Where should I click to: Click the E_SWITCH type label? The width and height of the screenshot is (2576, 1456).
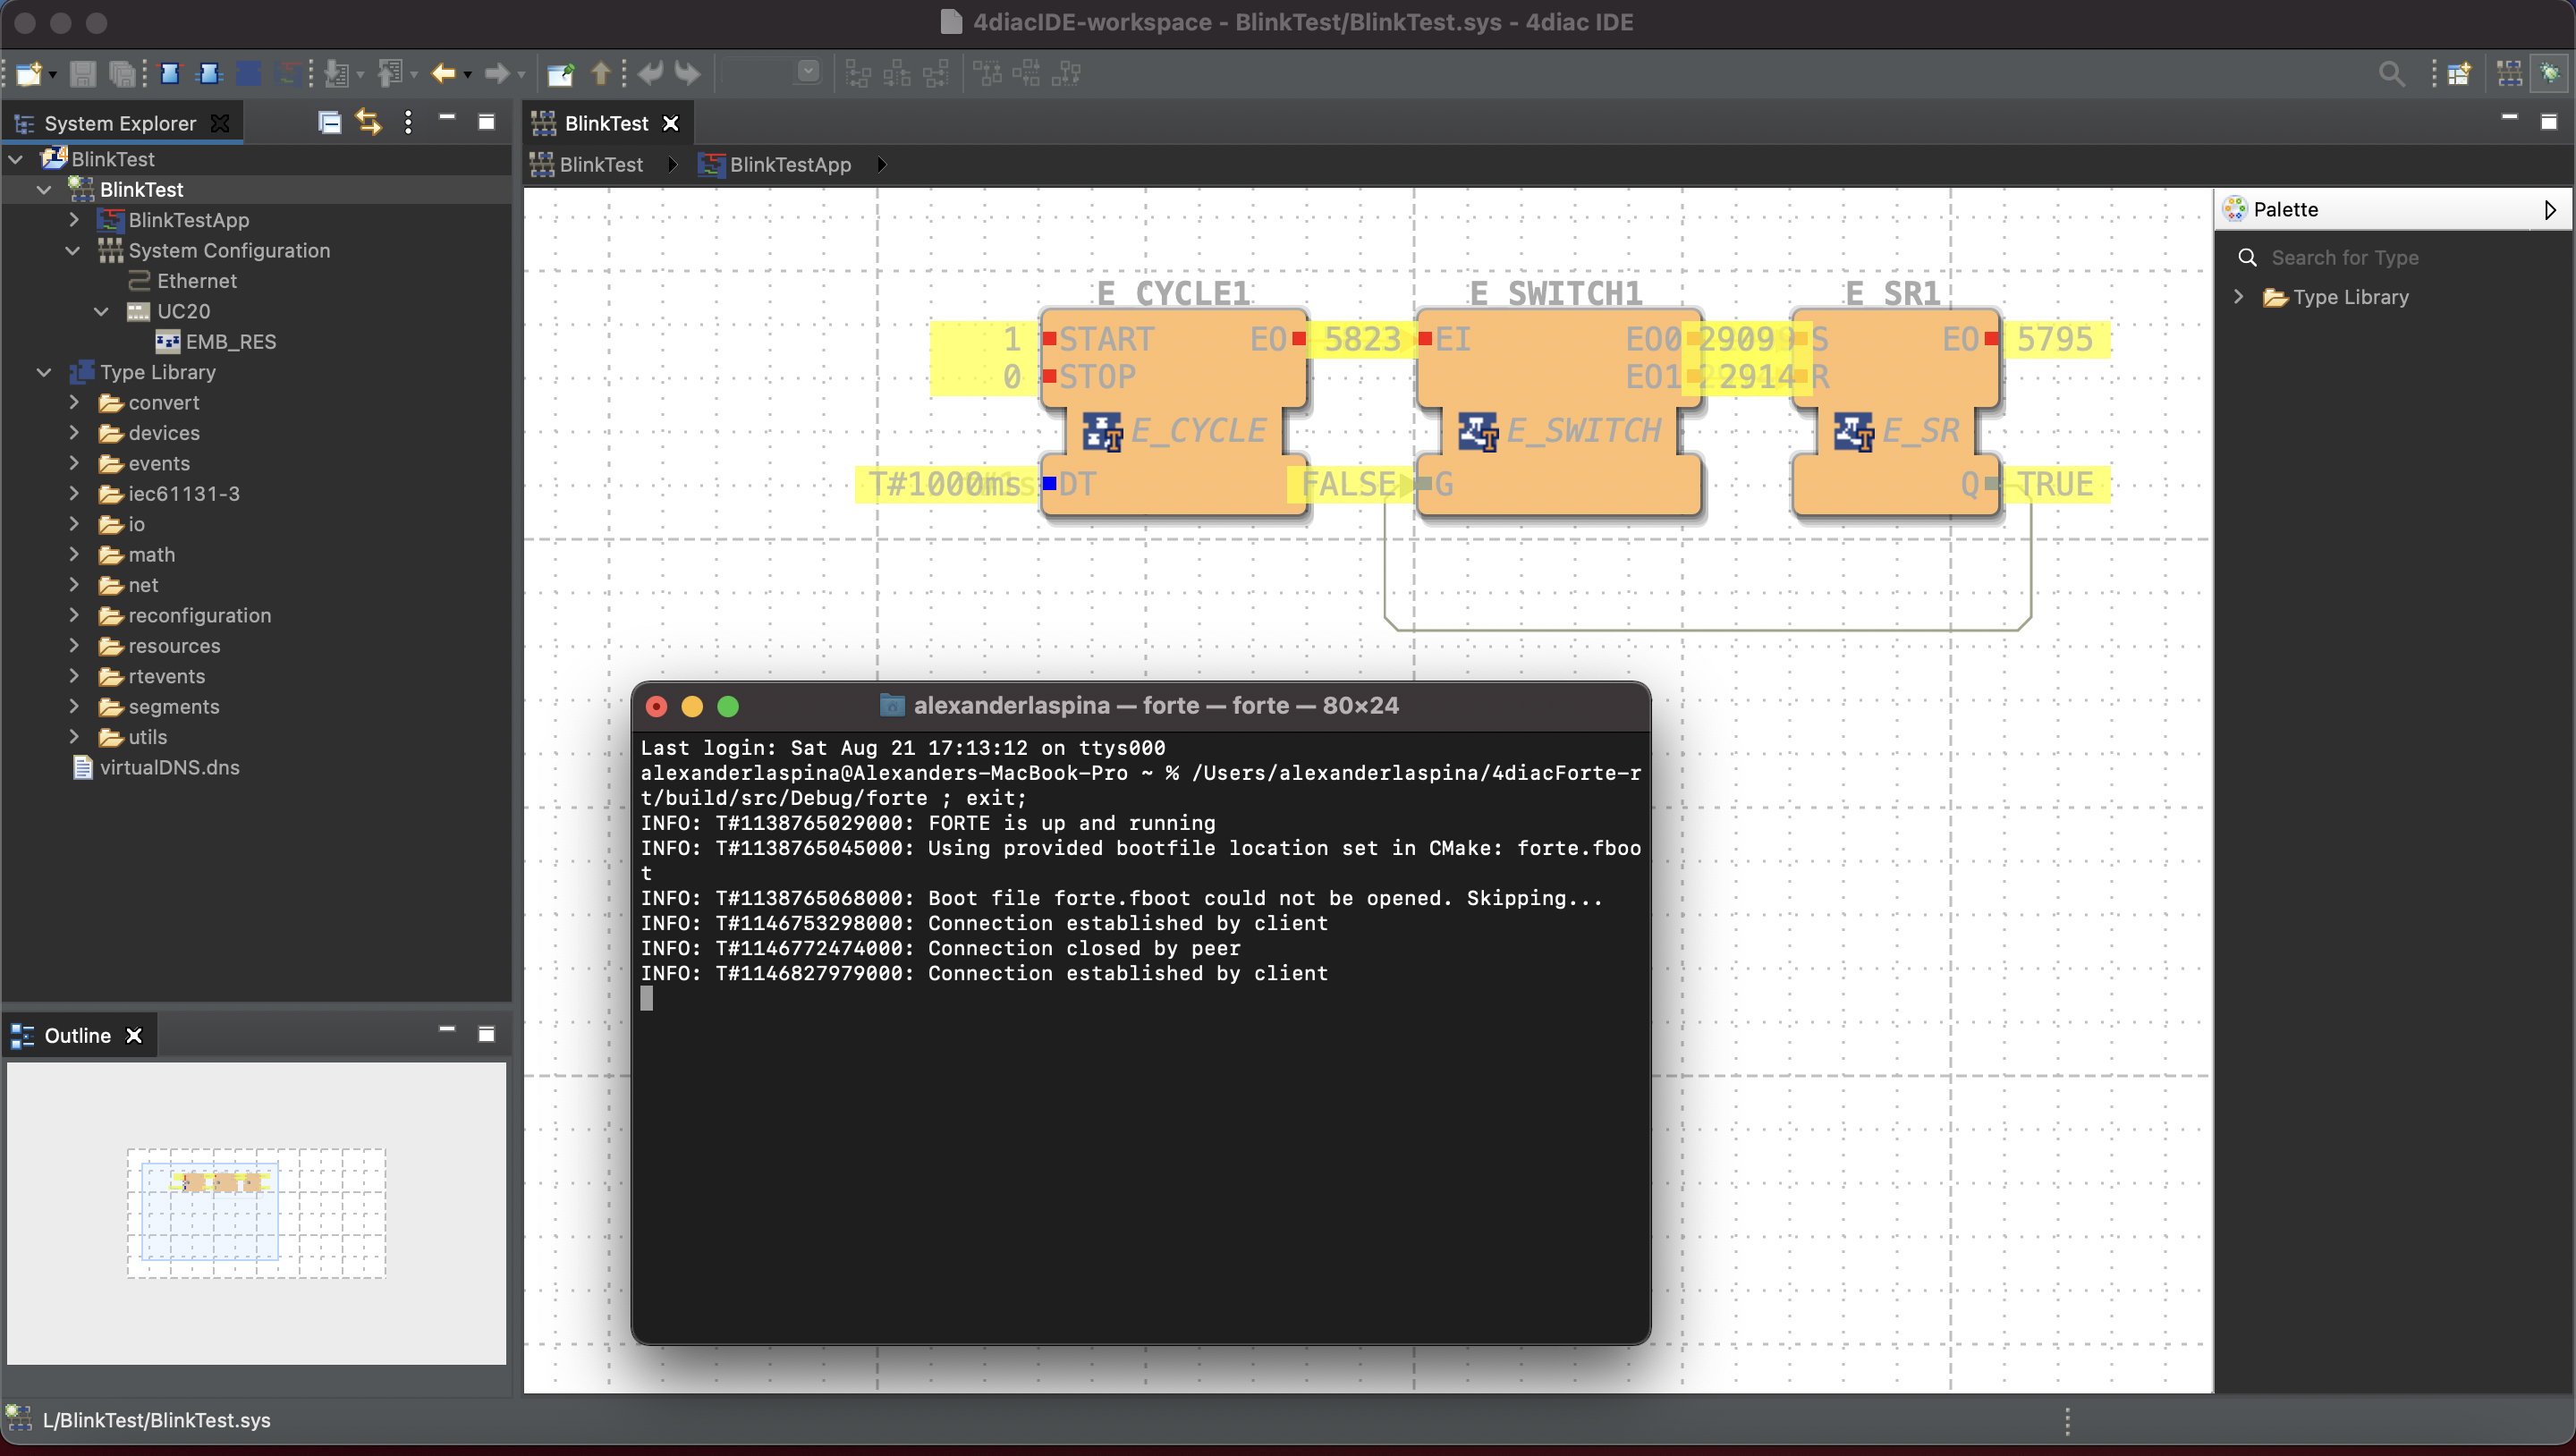pos(1583,431)
